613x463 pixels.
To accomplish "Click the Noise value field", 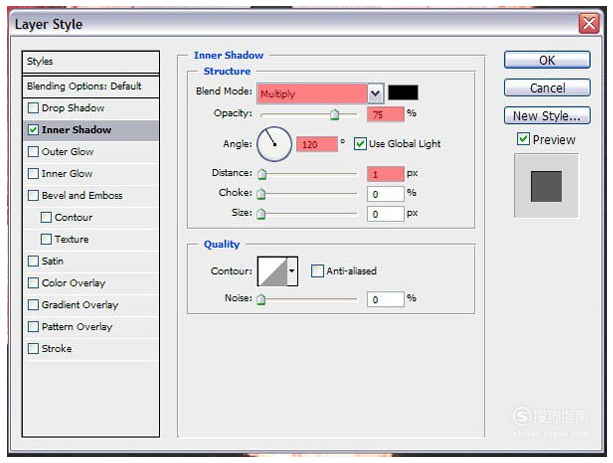I will click(x=385, y=300).
